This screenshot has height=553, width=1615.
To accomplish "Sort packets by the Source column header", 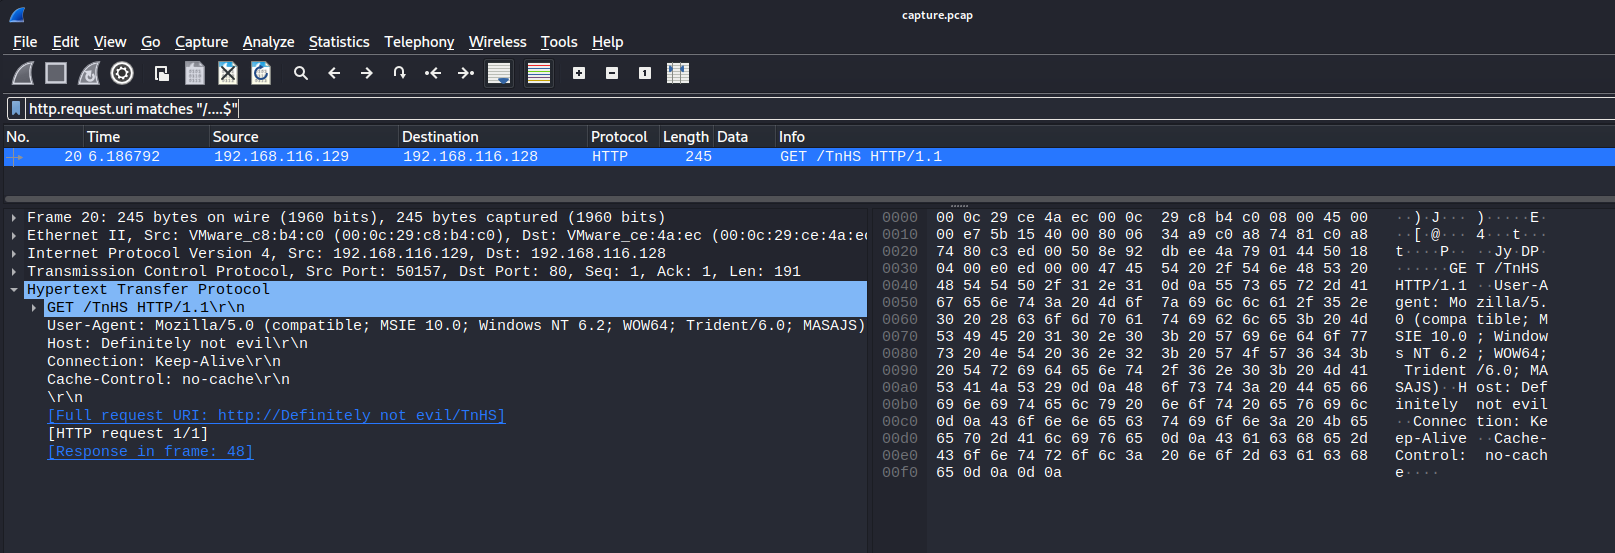I will click(236, 137).
